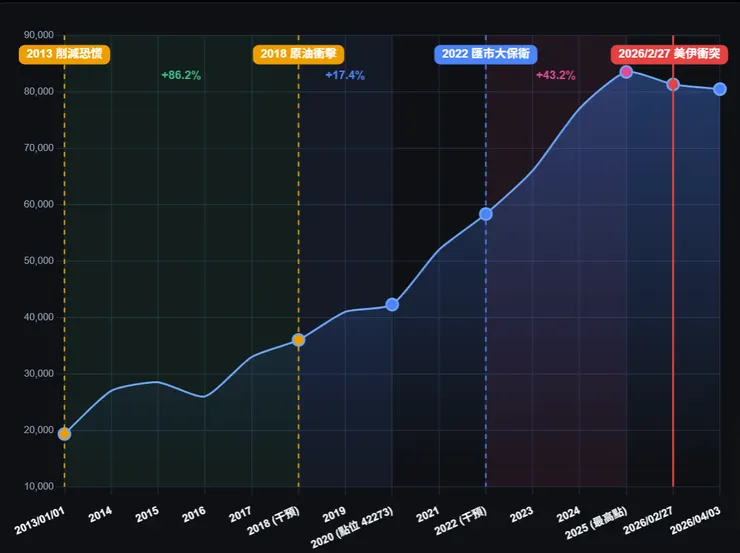Click the 2021 x-axis label

(x=428, y=514)
